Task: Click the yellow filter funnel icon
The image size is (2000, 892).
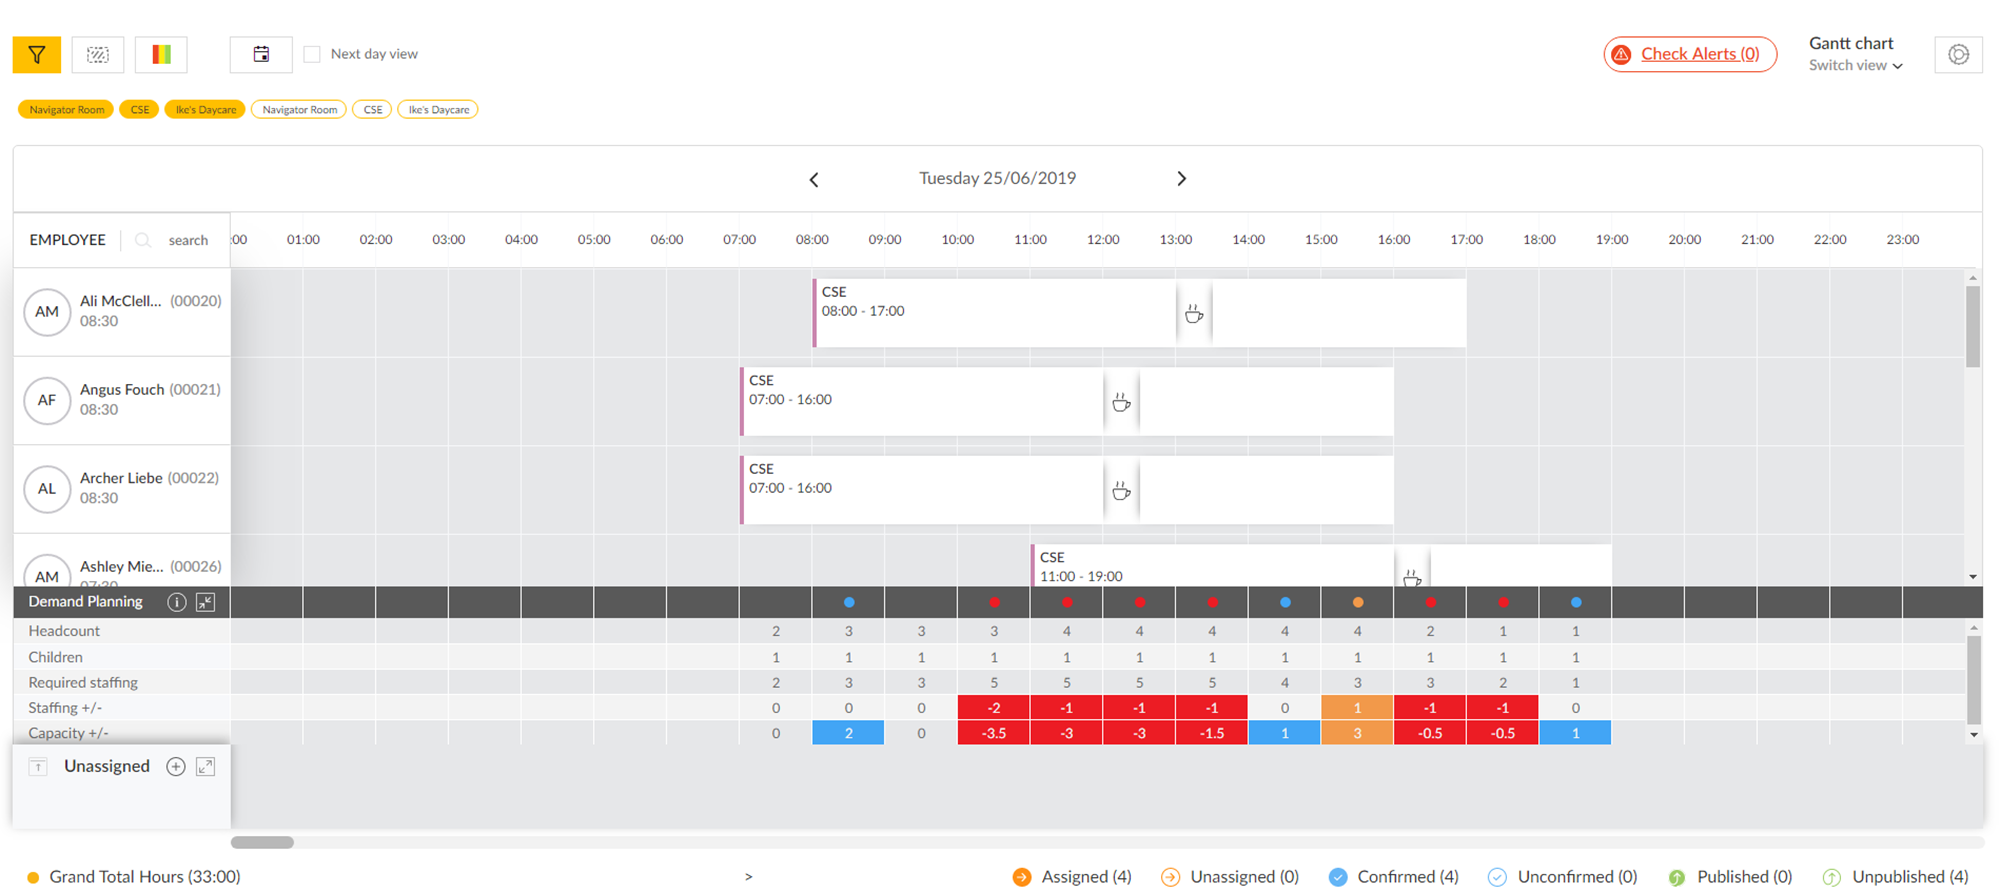Action: tap(37, 55)
